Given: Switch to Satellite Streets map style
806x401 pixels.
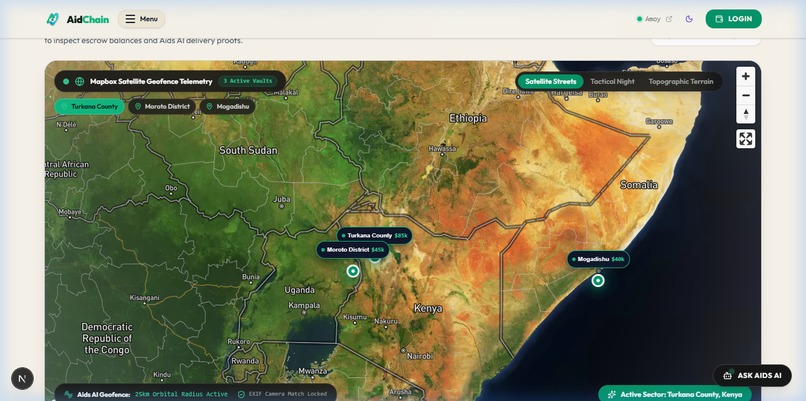Looking at the screenshot, I should pos(551,81).
